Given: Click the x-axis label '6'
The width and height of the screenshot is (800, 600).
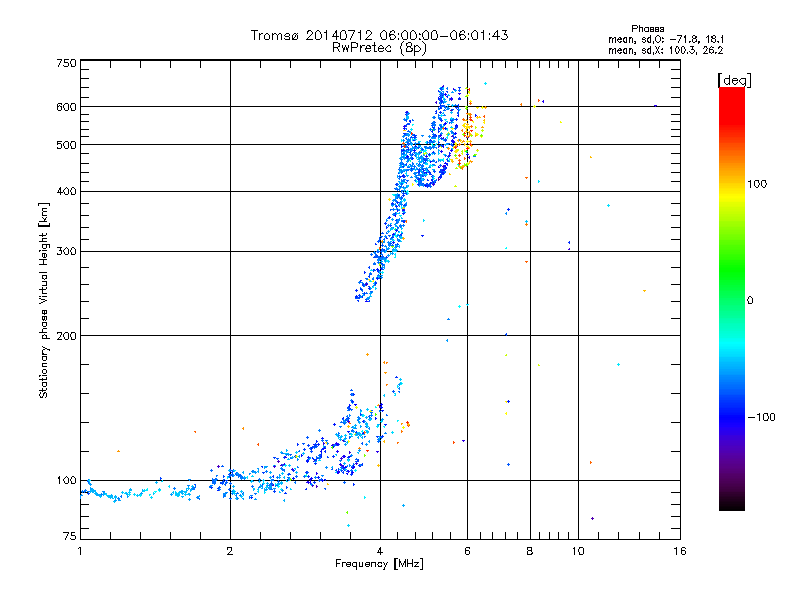Looking at the screenshot, I should [x=467, y=551].
